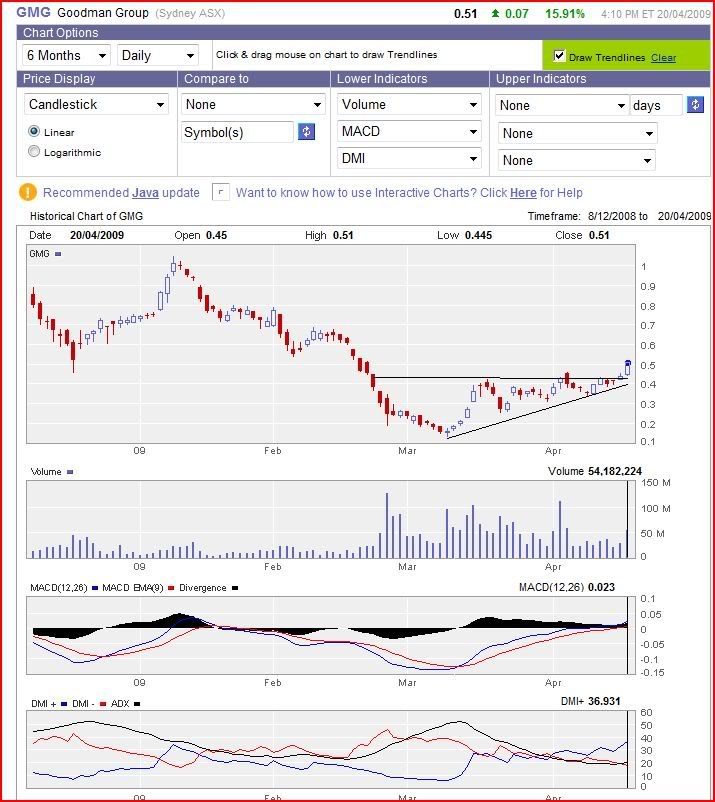Select the Linear scale radio button
This screenshot has height=802, width=715.
click(34, 131)
